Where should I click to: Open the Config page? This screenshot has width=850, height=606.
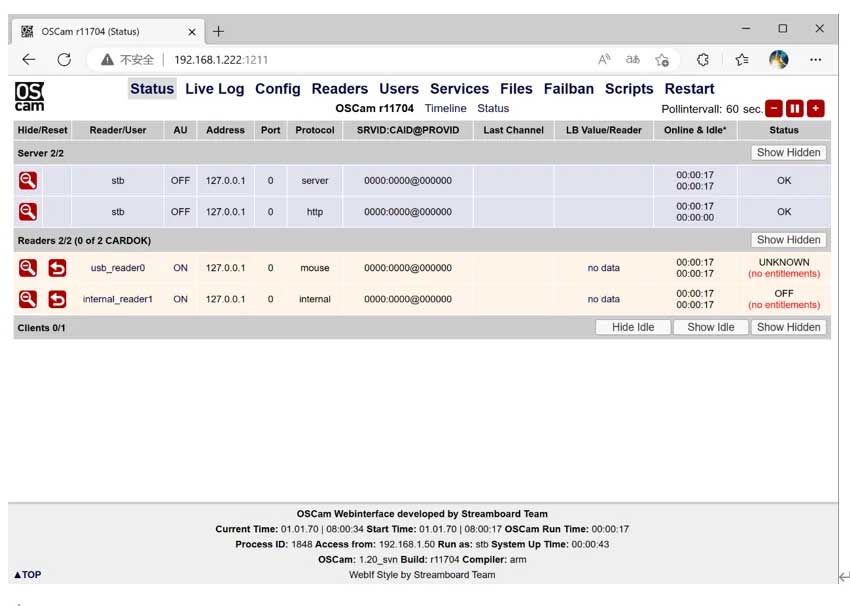click(278, 89)
